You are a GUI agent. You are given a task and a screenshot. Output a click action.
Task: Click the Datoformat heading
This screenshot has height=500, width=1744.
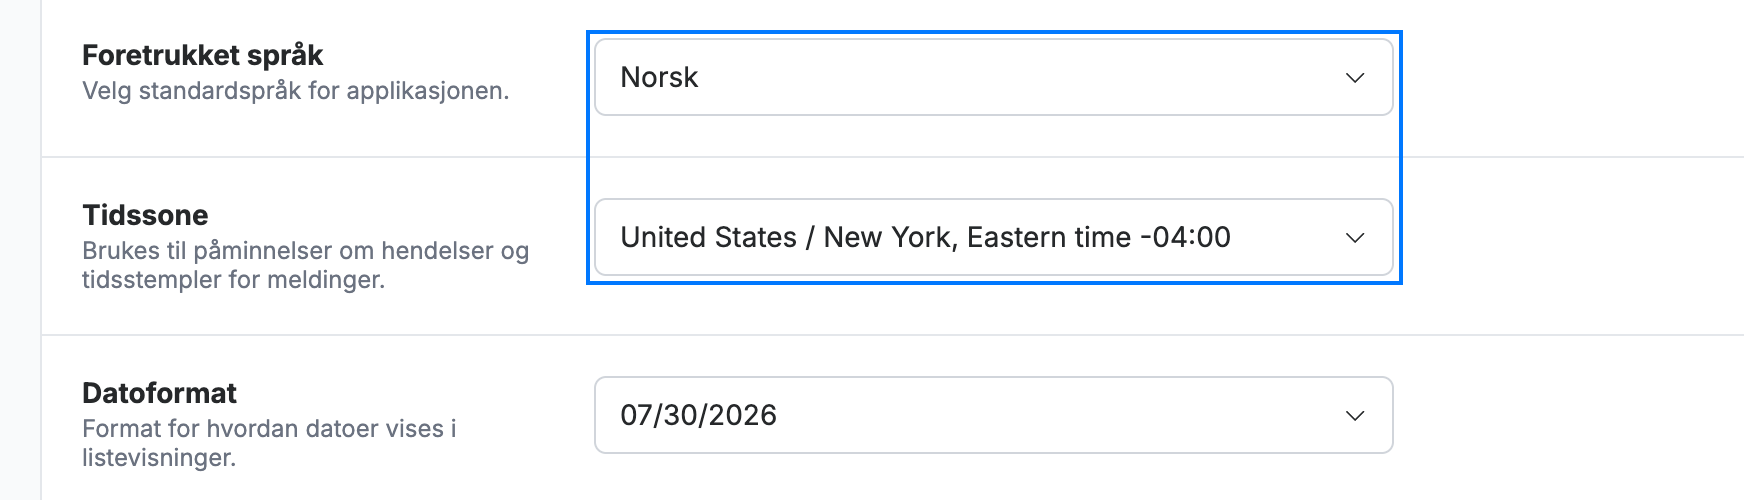click(159, 393)
